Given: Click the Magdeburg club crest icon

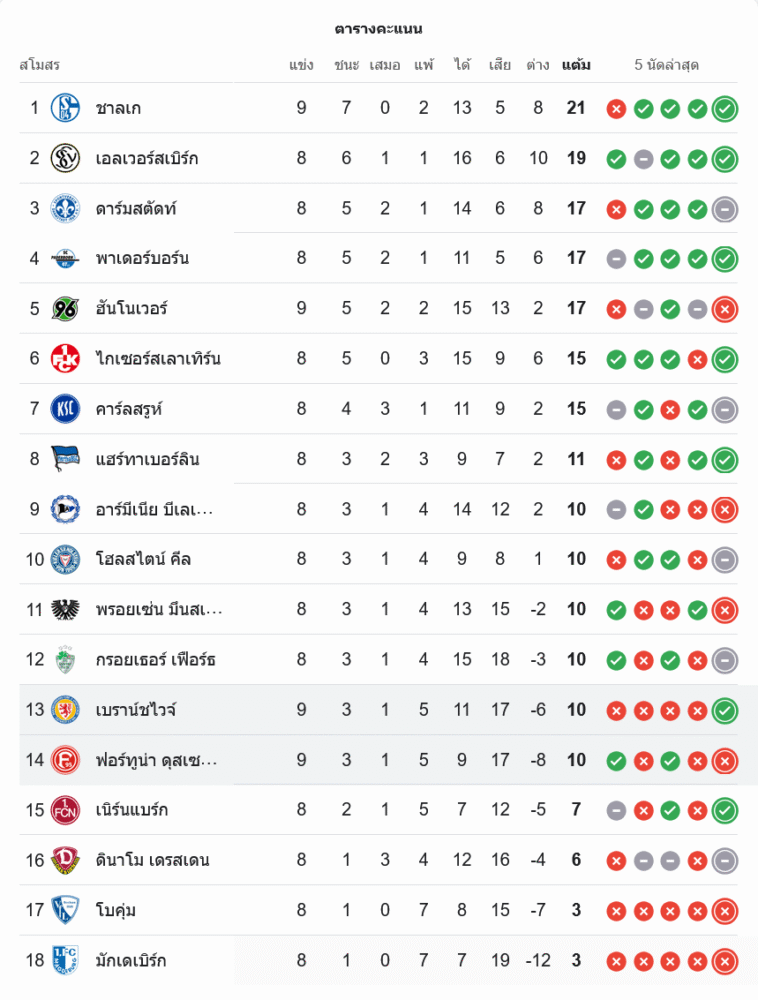Looking at the screenshot, I should [65, 961].
